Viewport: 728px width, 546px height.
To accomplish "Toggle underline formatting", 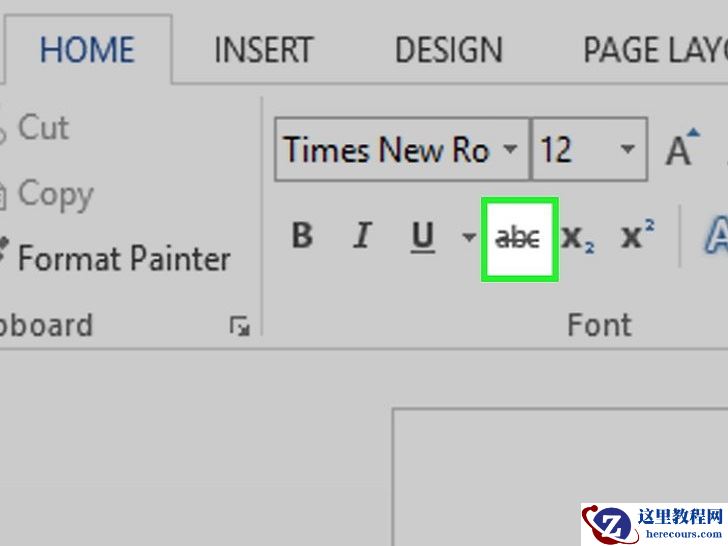I will coord(423,237).
